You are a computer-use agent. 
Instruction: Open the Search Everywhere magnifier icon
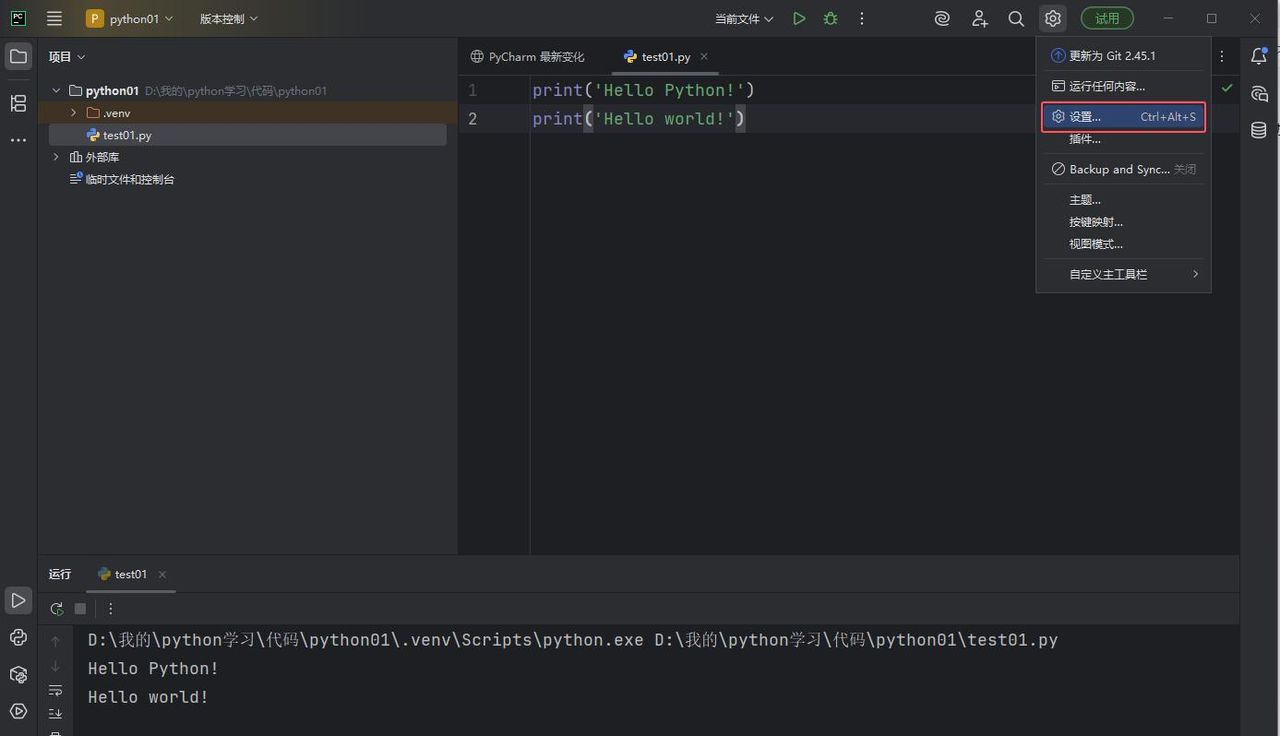[1016, 18]
